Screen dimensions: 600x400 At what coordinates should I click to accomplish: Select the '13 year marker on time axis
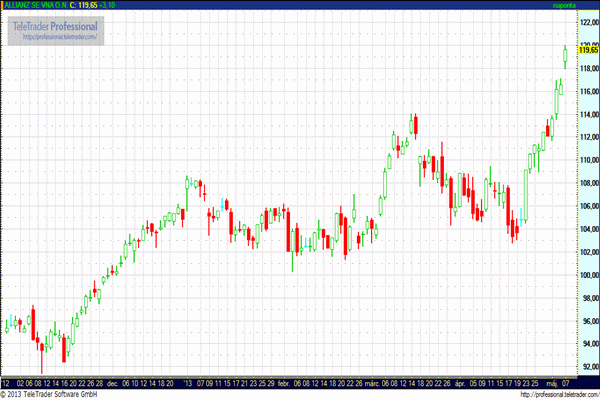point(185,382)
